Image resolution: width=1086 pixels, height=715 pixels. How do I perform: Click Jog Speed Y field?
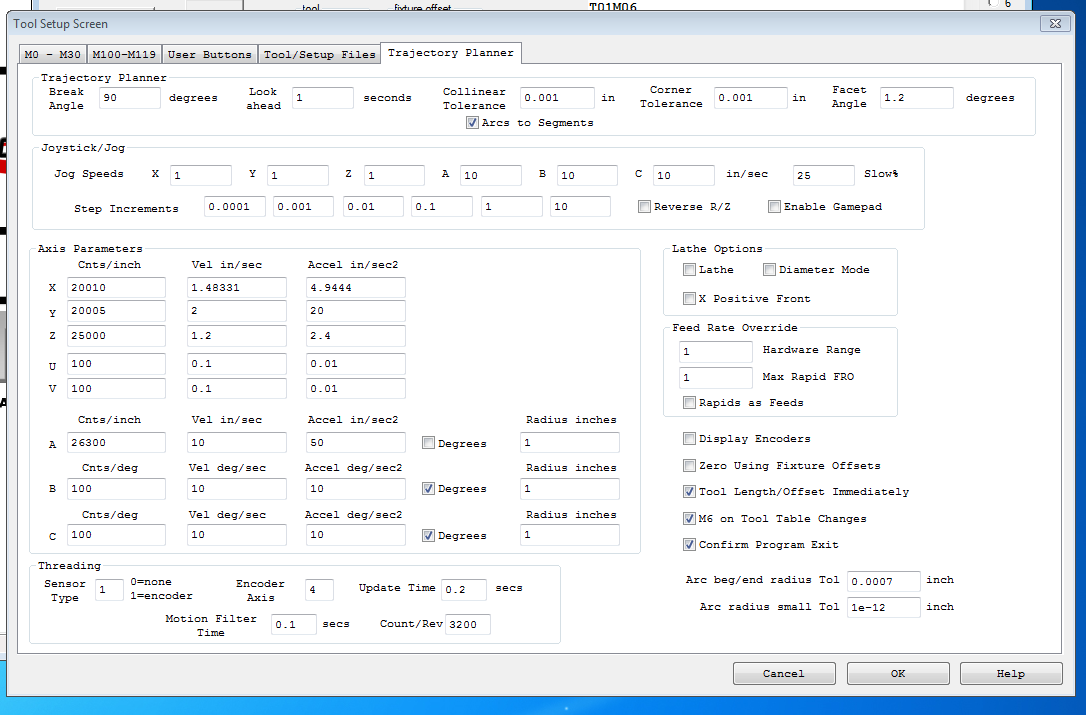coord(298,175)
